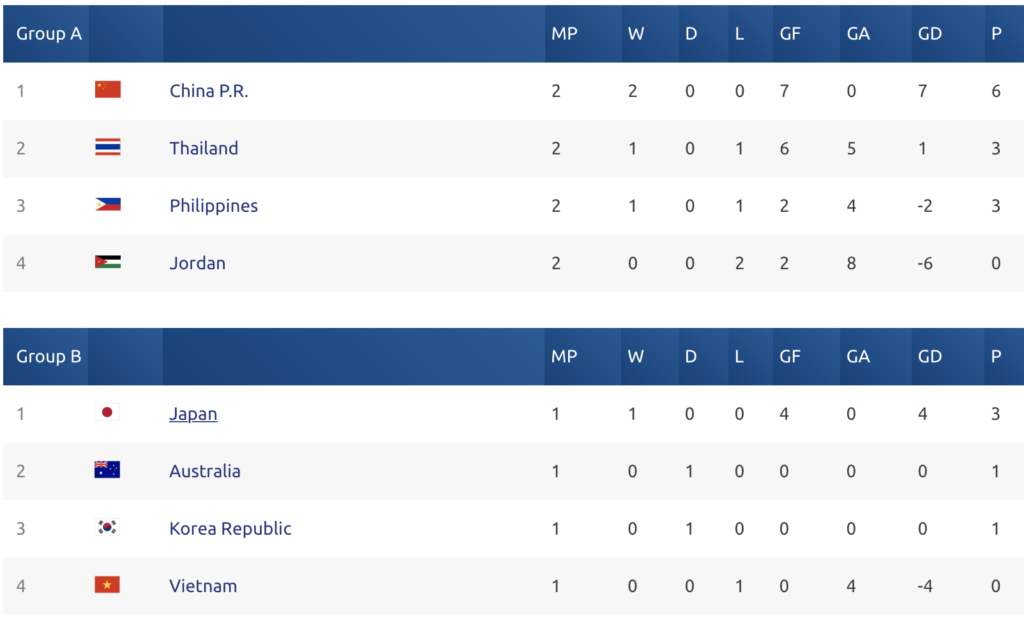The image size is (1024, 624).
Task: Open the China P.R. team link
Action: pyautogui.click(x=209, y=91)
